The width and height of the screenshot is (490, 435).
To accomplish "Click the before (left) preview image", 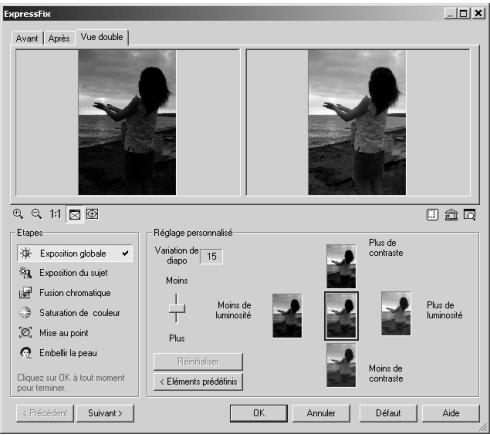I will coord(127,122).
